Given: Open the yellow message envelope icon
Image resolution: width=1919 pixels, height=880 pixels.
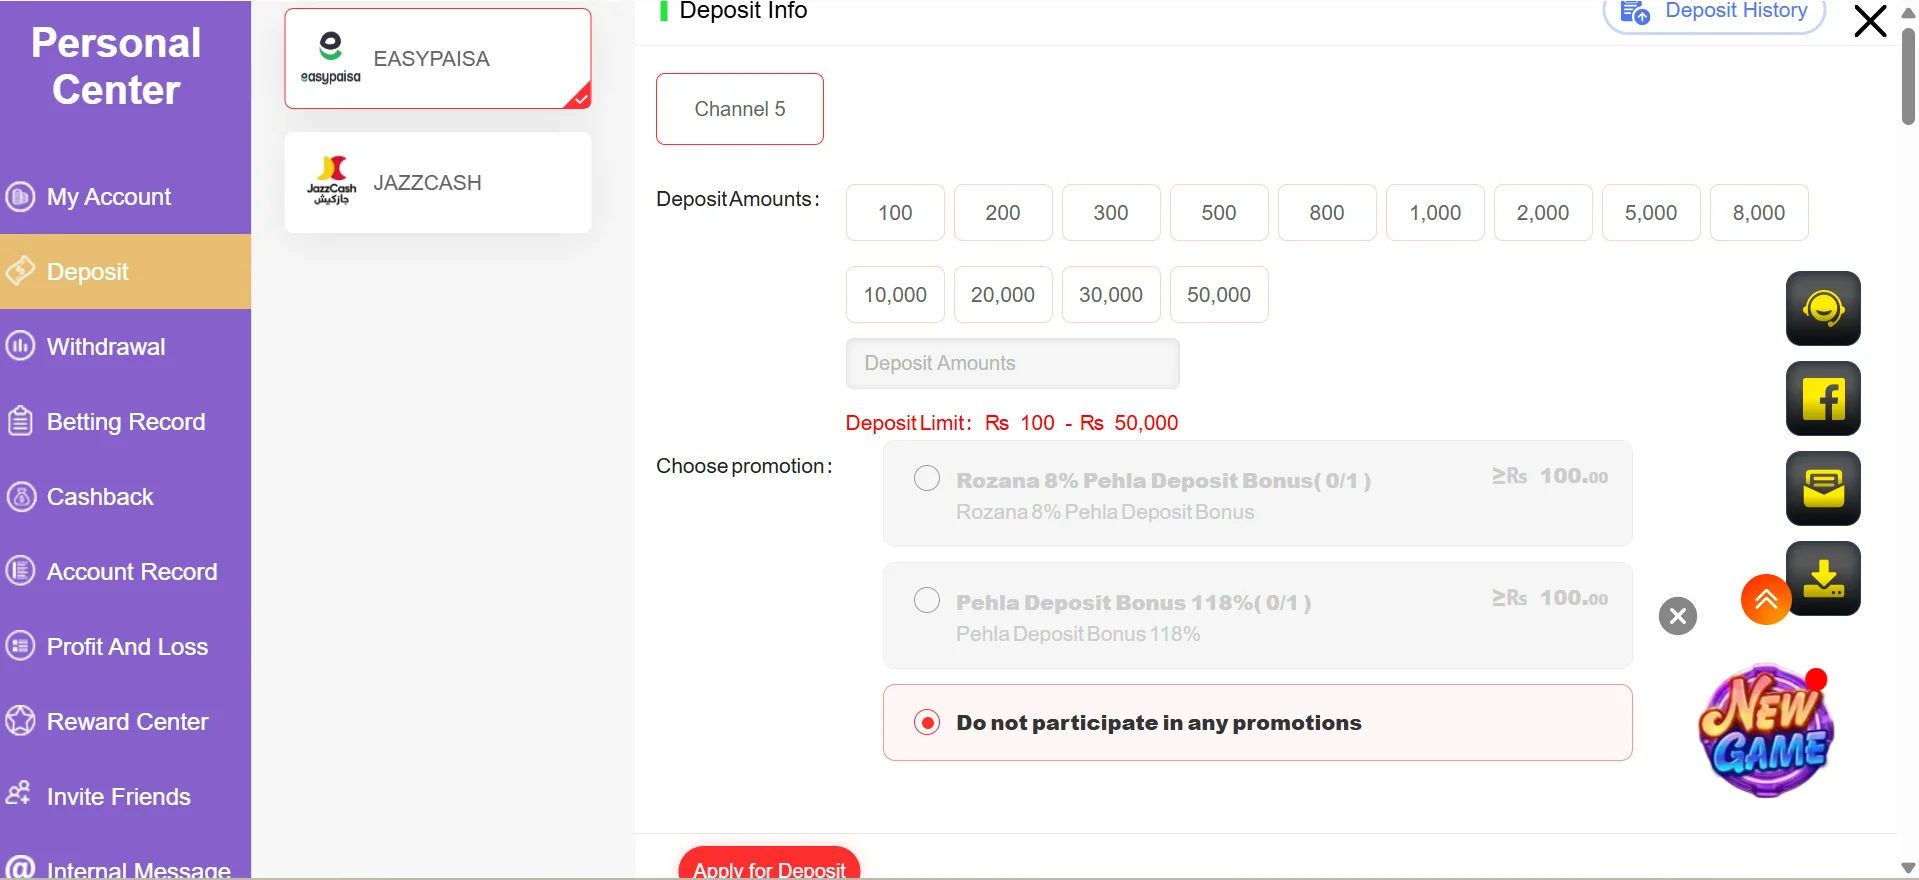Looking at the screenshot, I should 1822,488.
